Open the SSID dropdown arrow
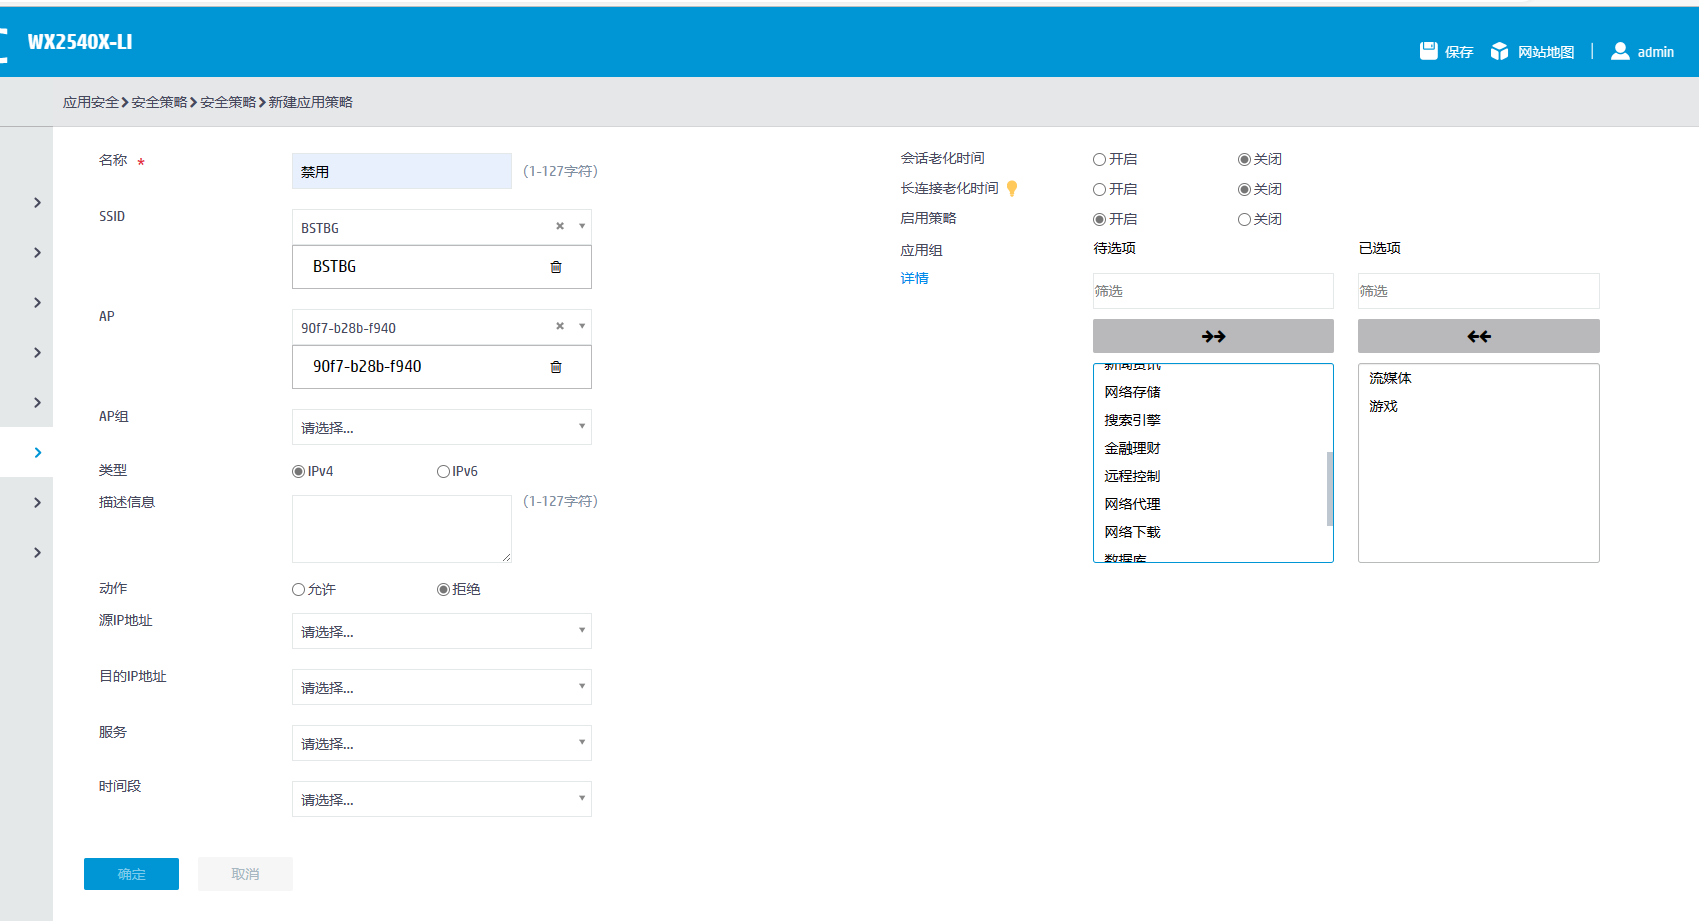This screenshot has height=921, width=1699. [x=582, y=226]
